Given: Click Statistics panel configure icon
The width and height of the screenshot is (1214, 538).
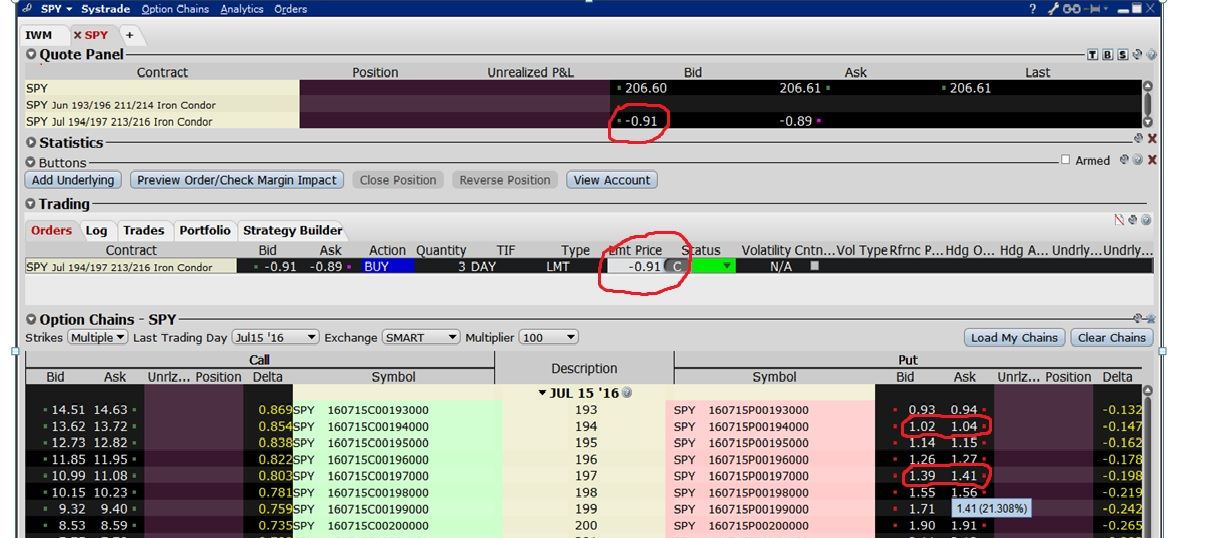Looking at the screenshot, I should [x=1138, y=139].
